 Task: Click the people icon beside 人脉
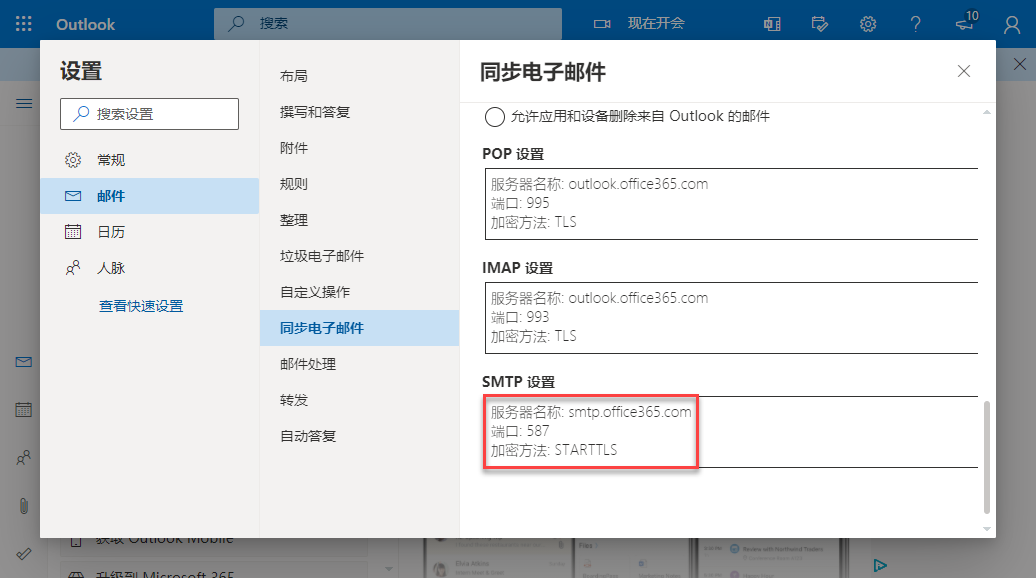click(x=73, y=268)
